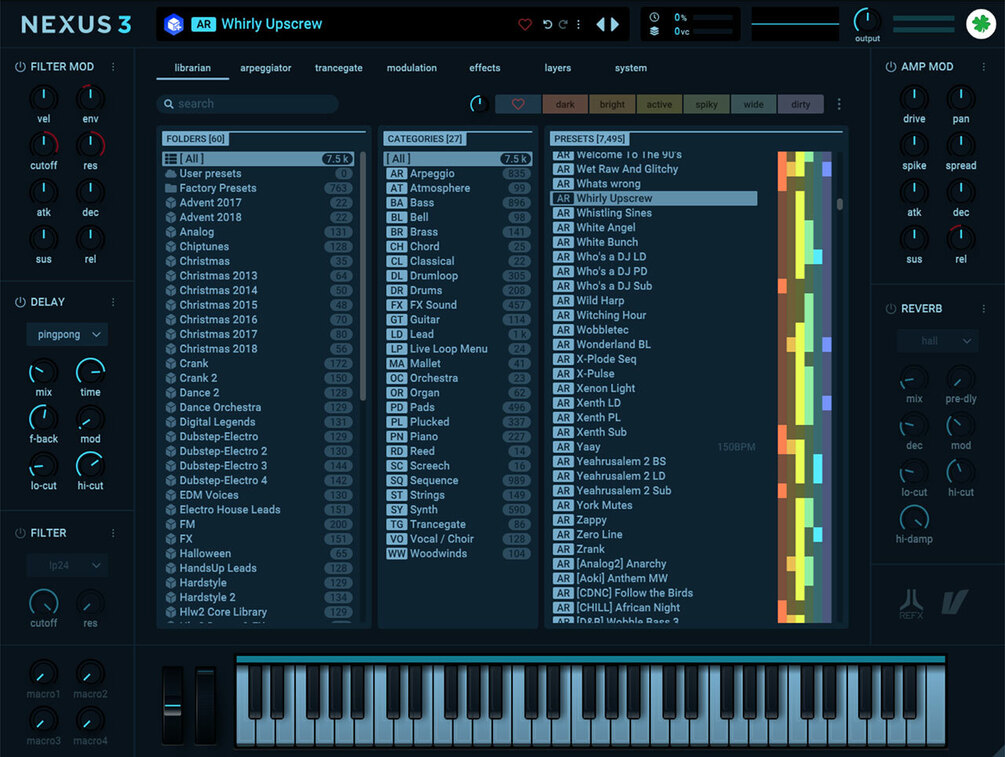Click the preset library cube icon
The width and height of the screenshot is (1005, 757).
(x=174, y=24)
